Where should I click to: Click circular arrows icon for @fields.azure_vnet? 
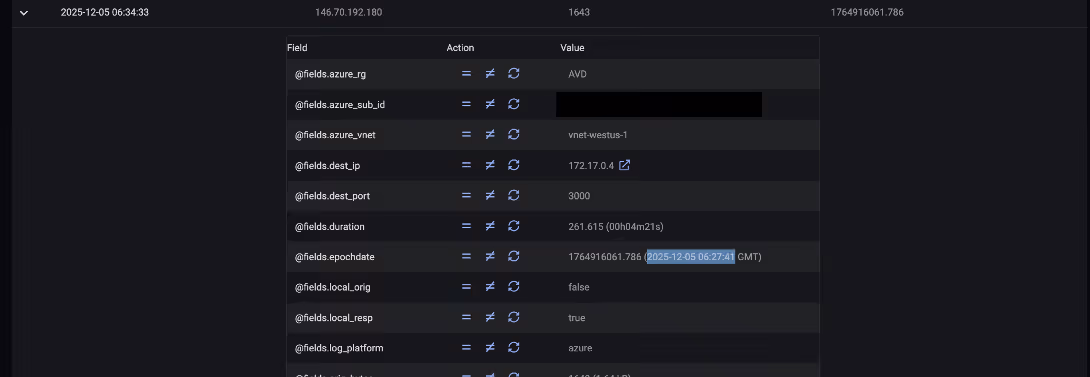pyautogui.click(x=514, y=135)
